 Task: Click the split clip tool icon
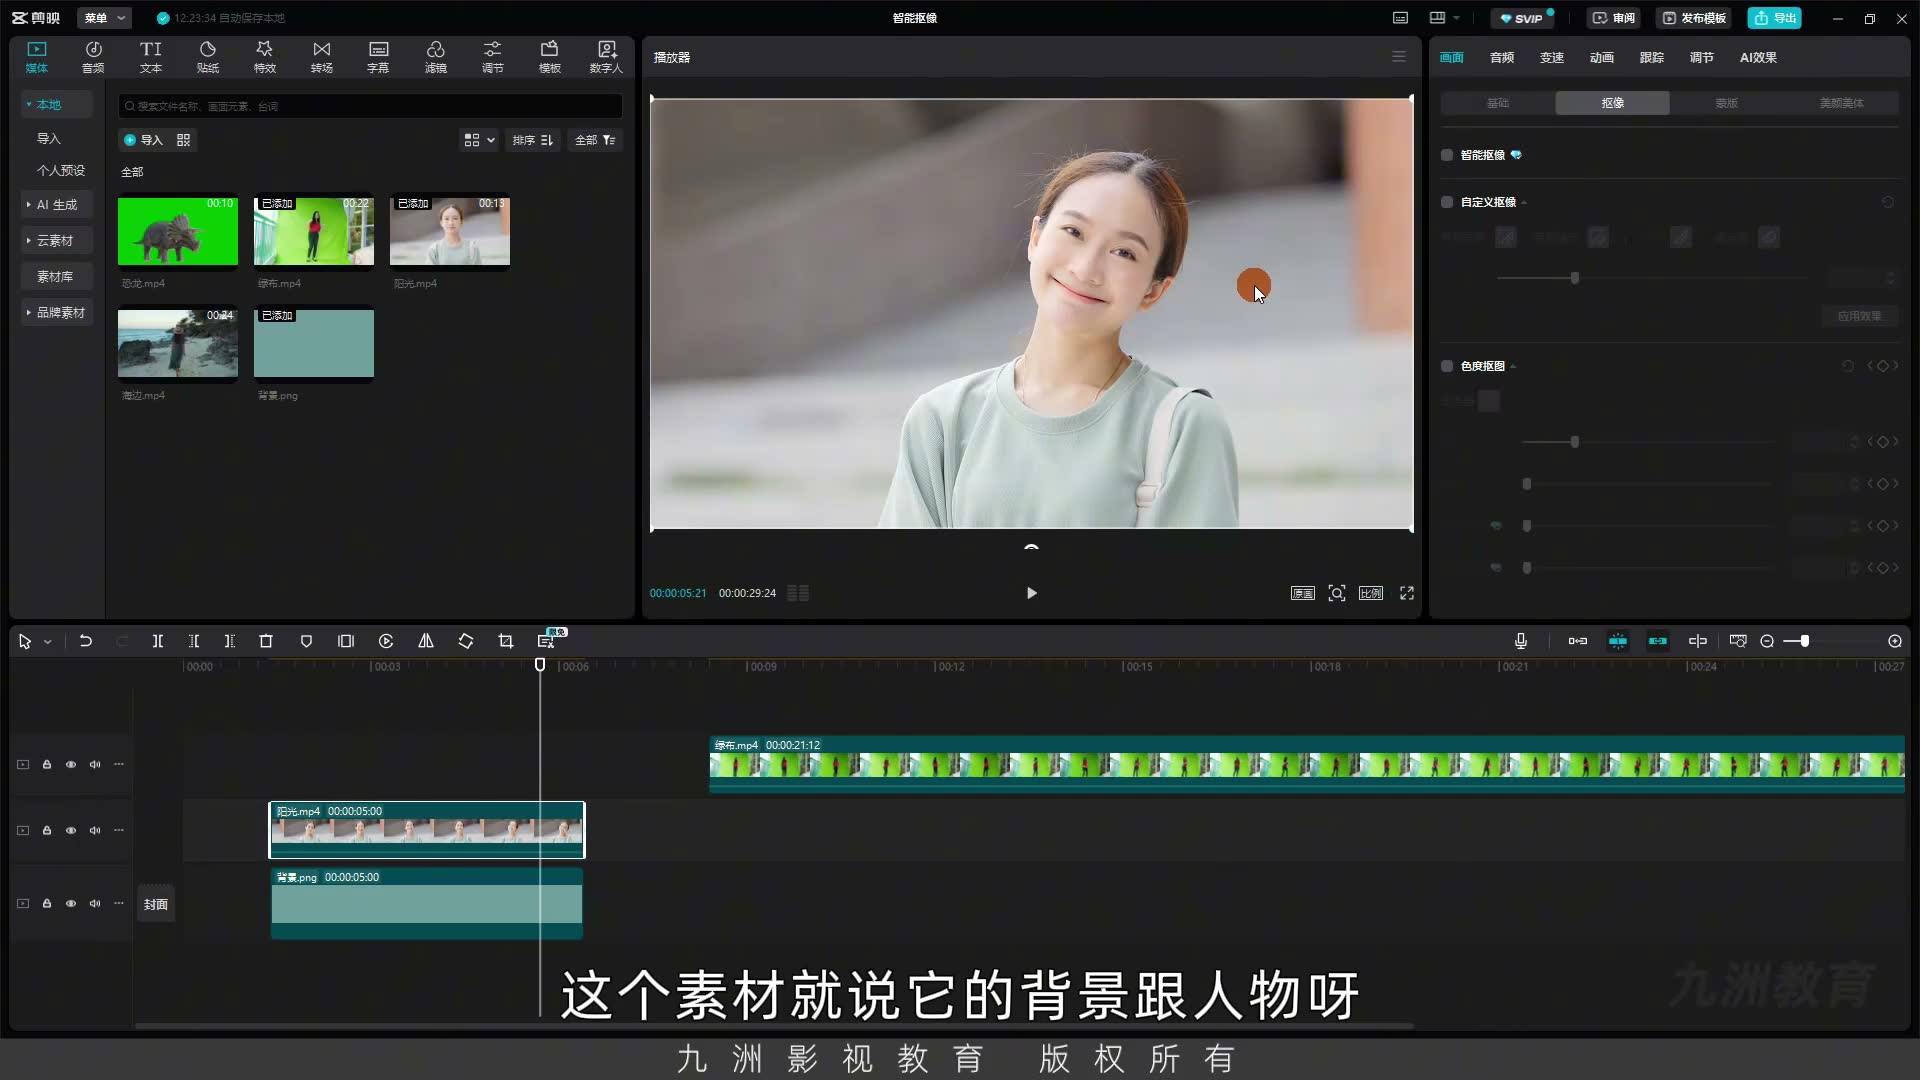click(157, 641)
